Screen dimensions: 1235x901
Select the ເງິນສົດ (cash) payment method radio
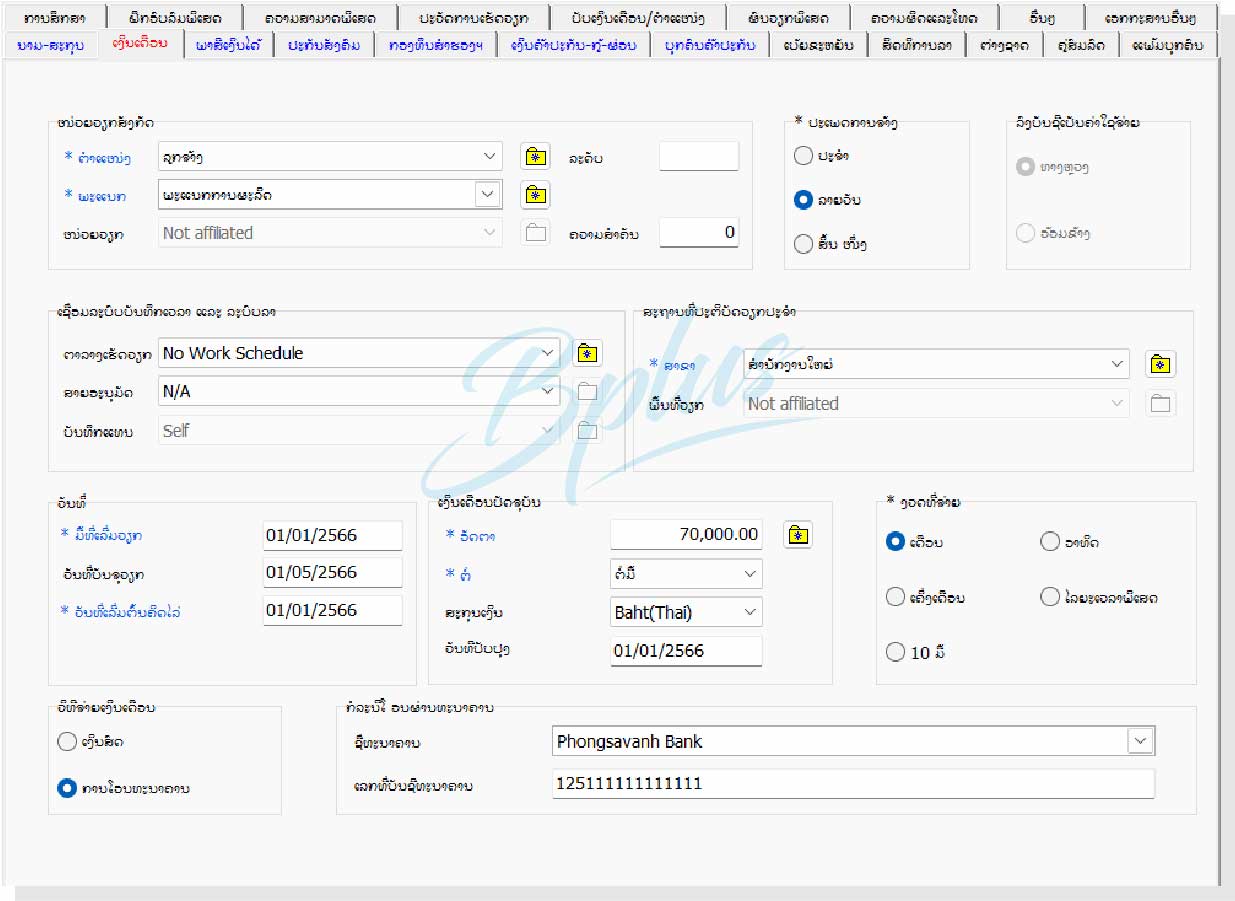(67, 742)
